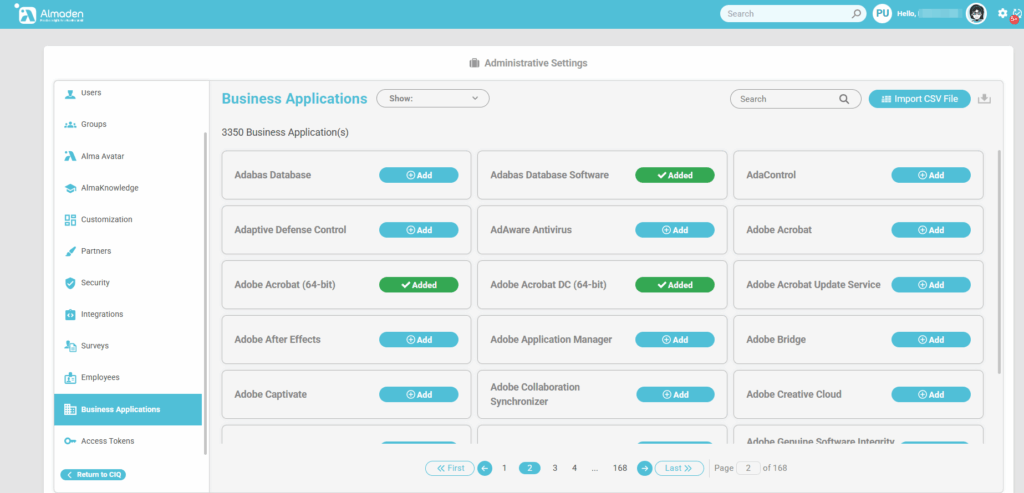This screenshot has width=1024, height=493.
Task: Toggle Added state for Adobe Acrobat (64-bit)
Action: click(418, 285)
